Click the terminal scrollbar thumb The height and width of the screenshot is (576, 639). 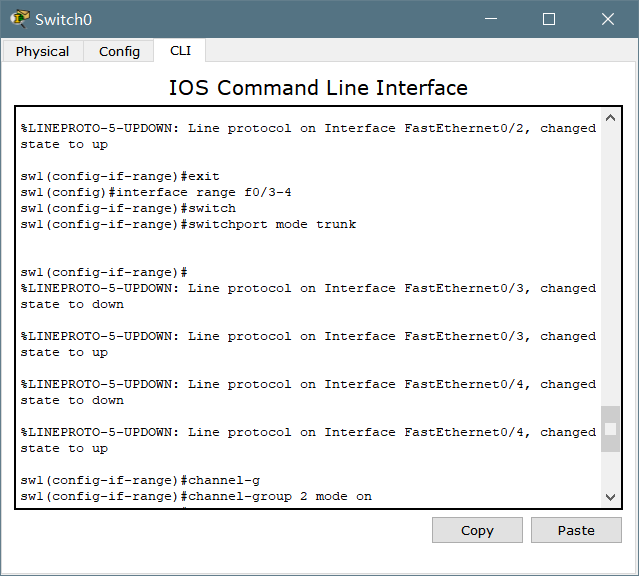click(610, 429)
